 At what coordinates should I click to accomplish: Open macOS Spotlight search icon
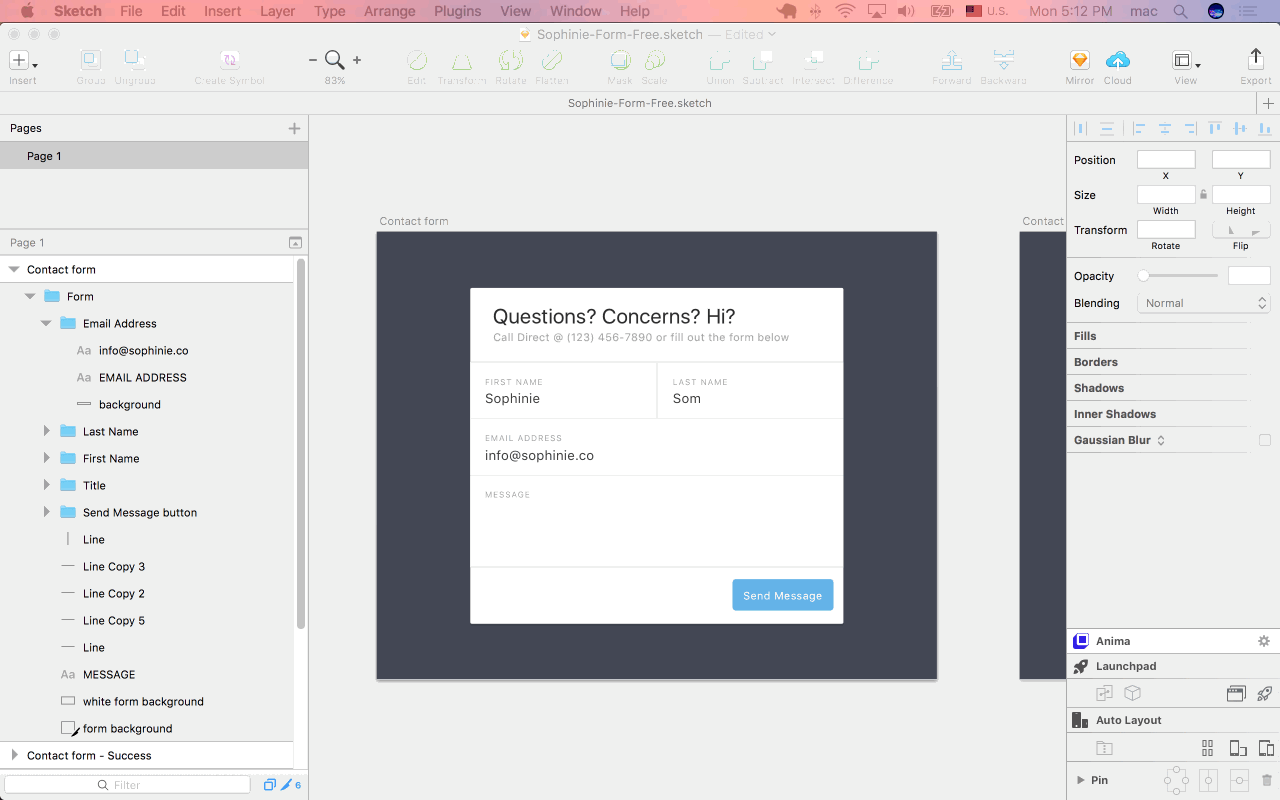coord(1181,11)
